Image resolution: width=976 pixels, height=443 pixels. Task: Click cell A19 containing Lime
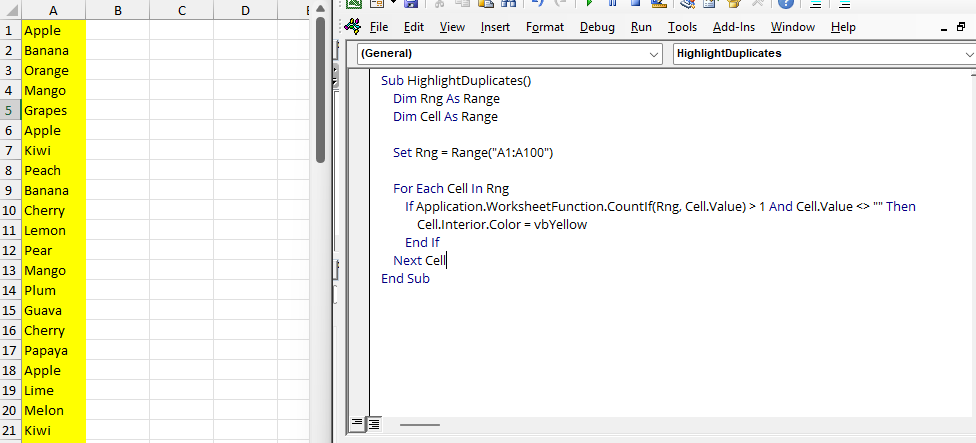pos(54,391)
